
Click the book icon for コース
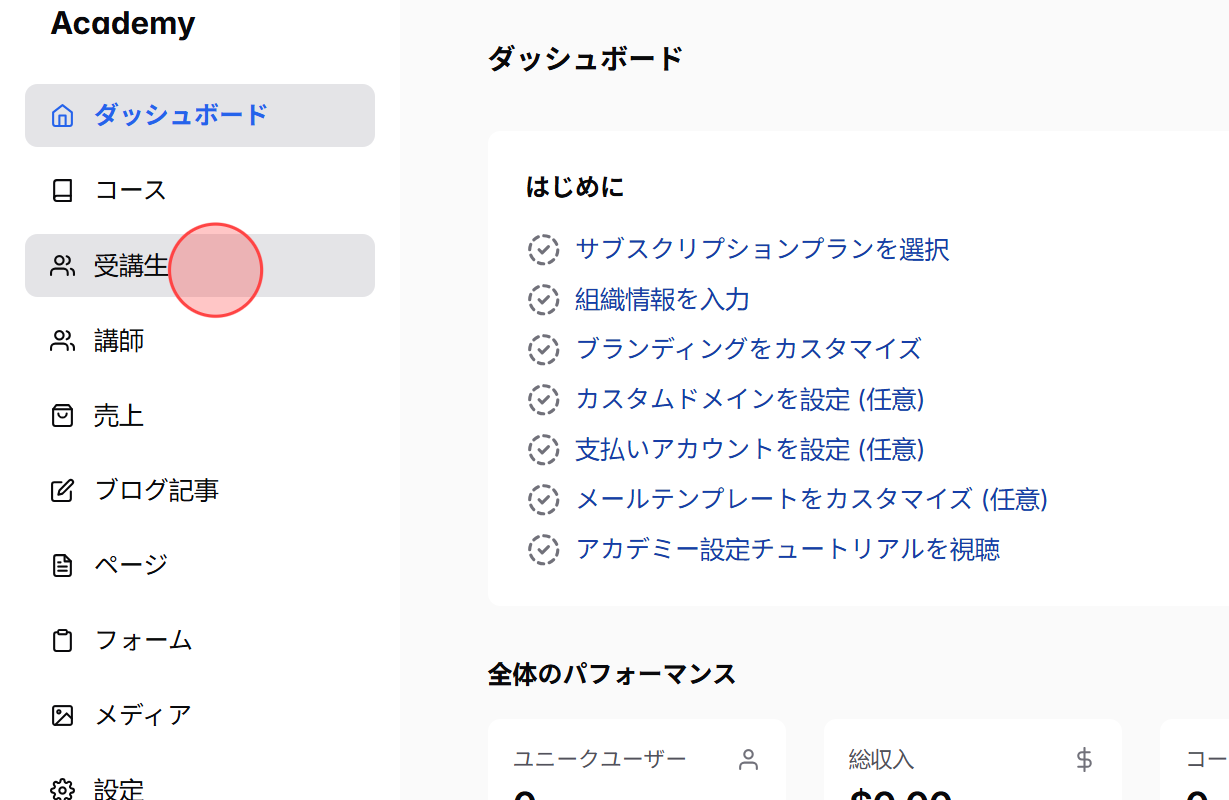62,190
